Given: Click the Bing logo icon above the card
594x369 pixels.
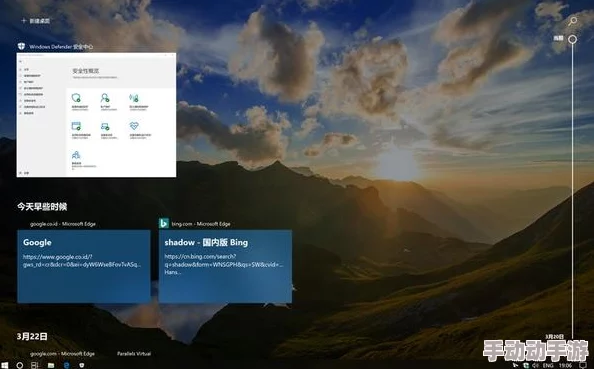Looking at the screenshot, I should pyautogui.click(x=164, y=224).
